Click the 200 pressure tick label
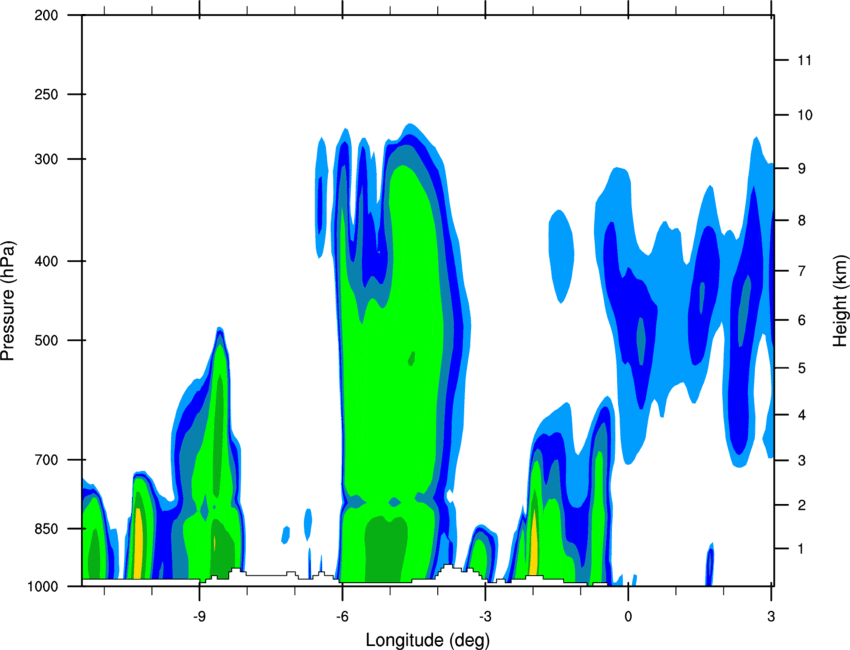Screen dimensions: 850x650 coord(46,15)
